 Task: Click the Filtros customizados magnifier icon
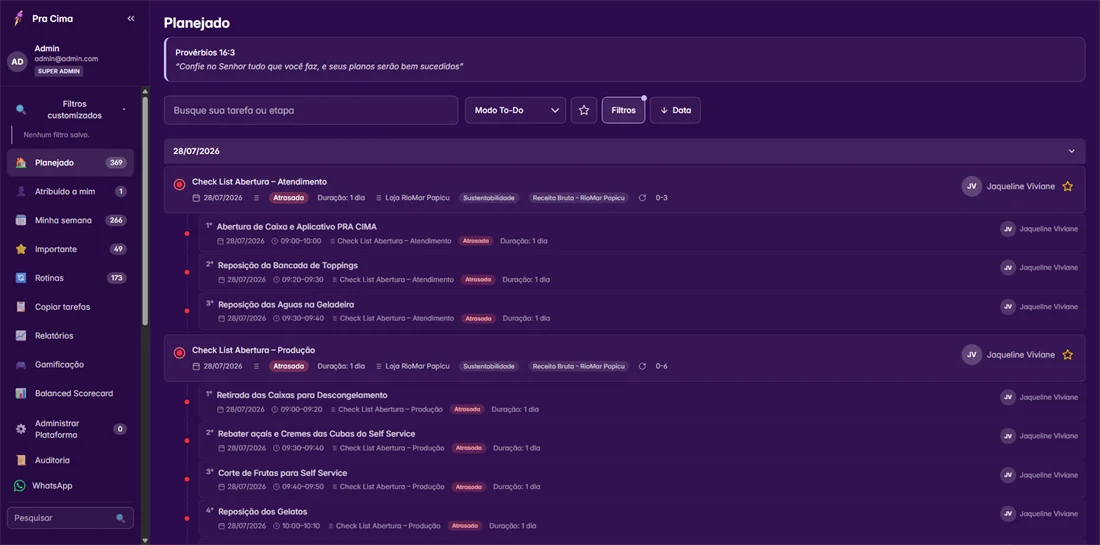click(x=21, y=109)
